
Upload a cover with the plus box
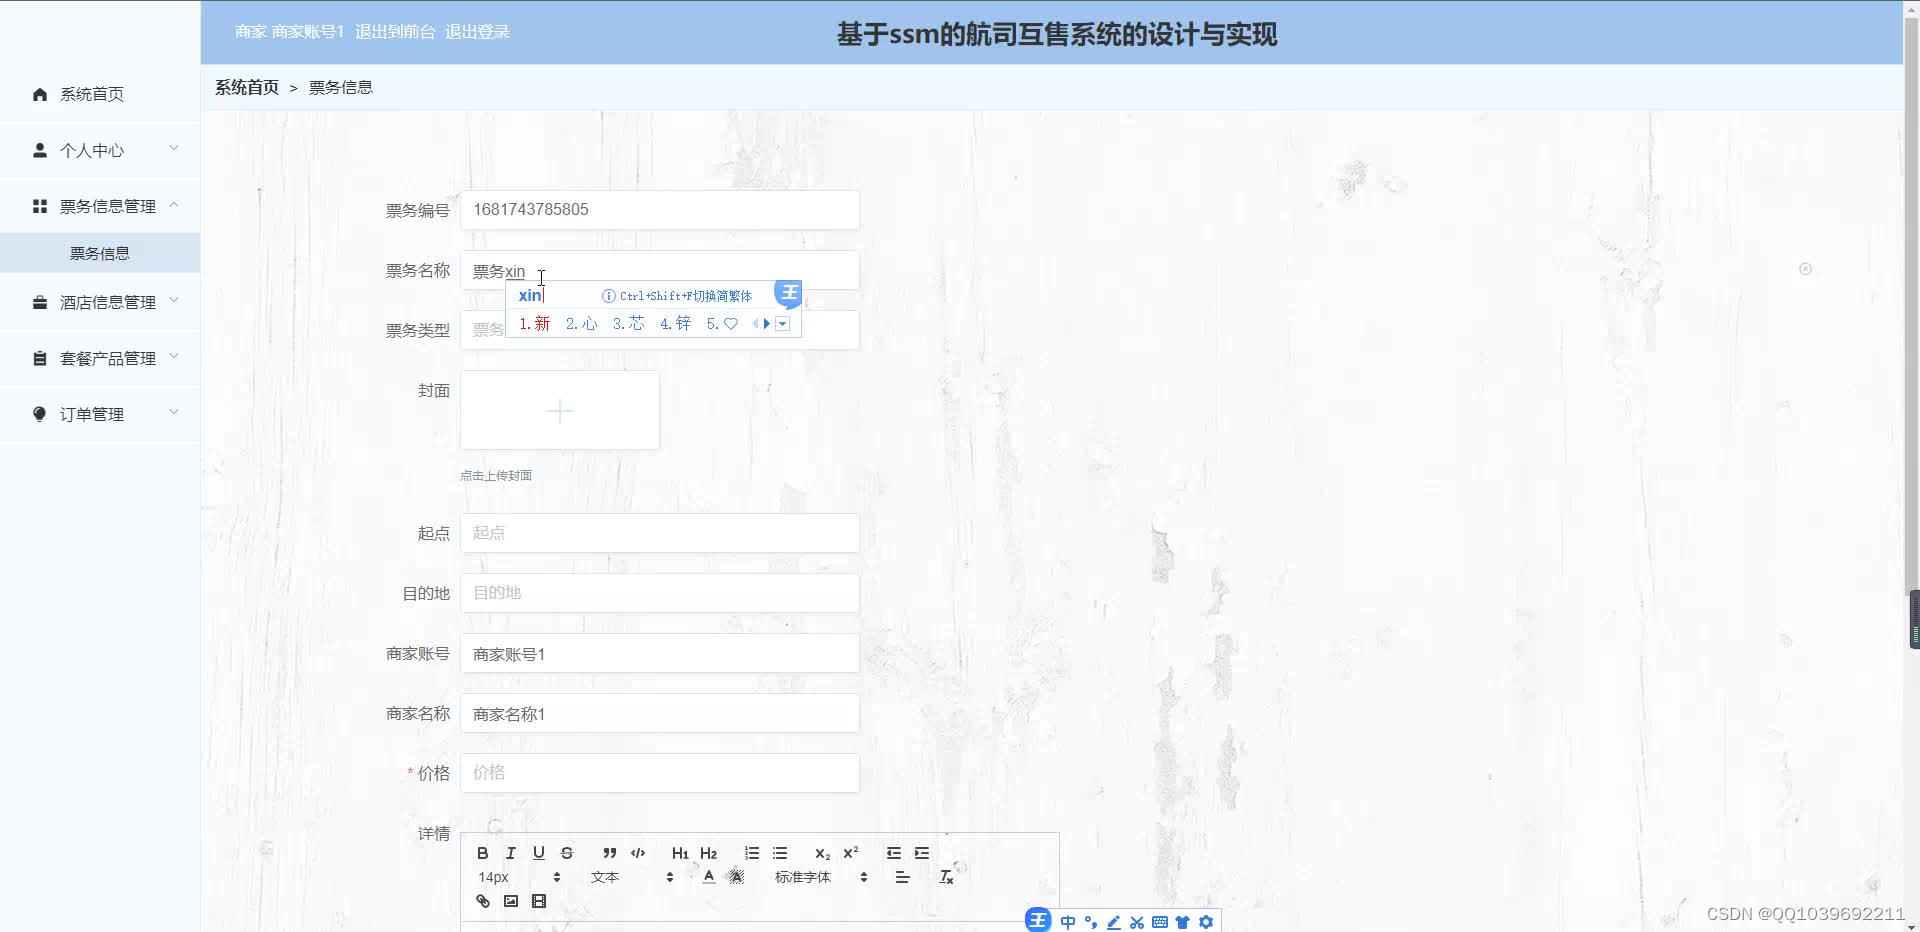point(560,411)
